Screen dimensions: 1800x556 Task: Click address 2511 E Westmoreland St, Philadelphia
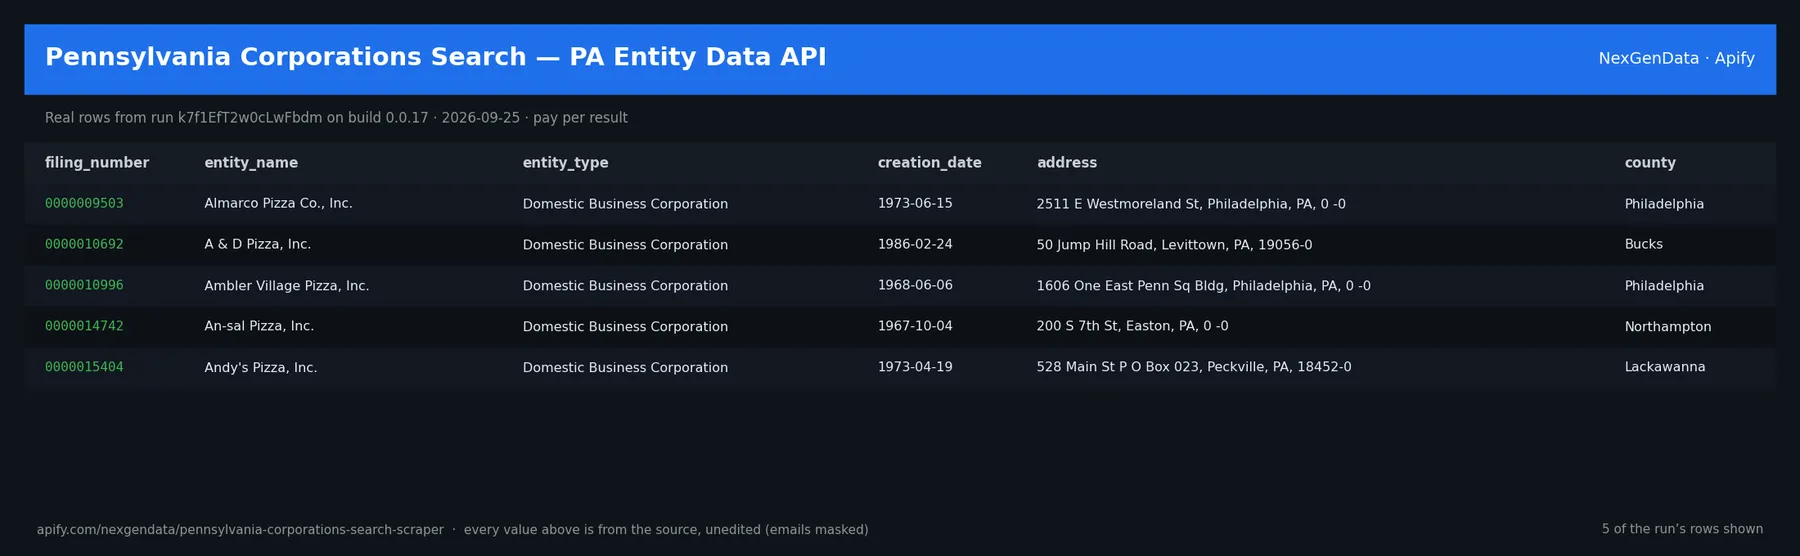coord(1191,204)
